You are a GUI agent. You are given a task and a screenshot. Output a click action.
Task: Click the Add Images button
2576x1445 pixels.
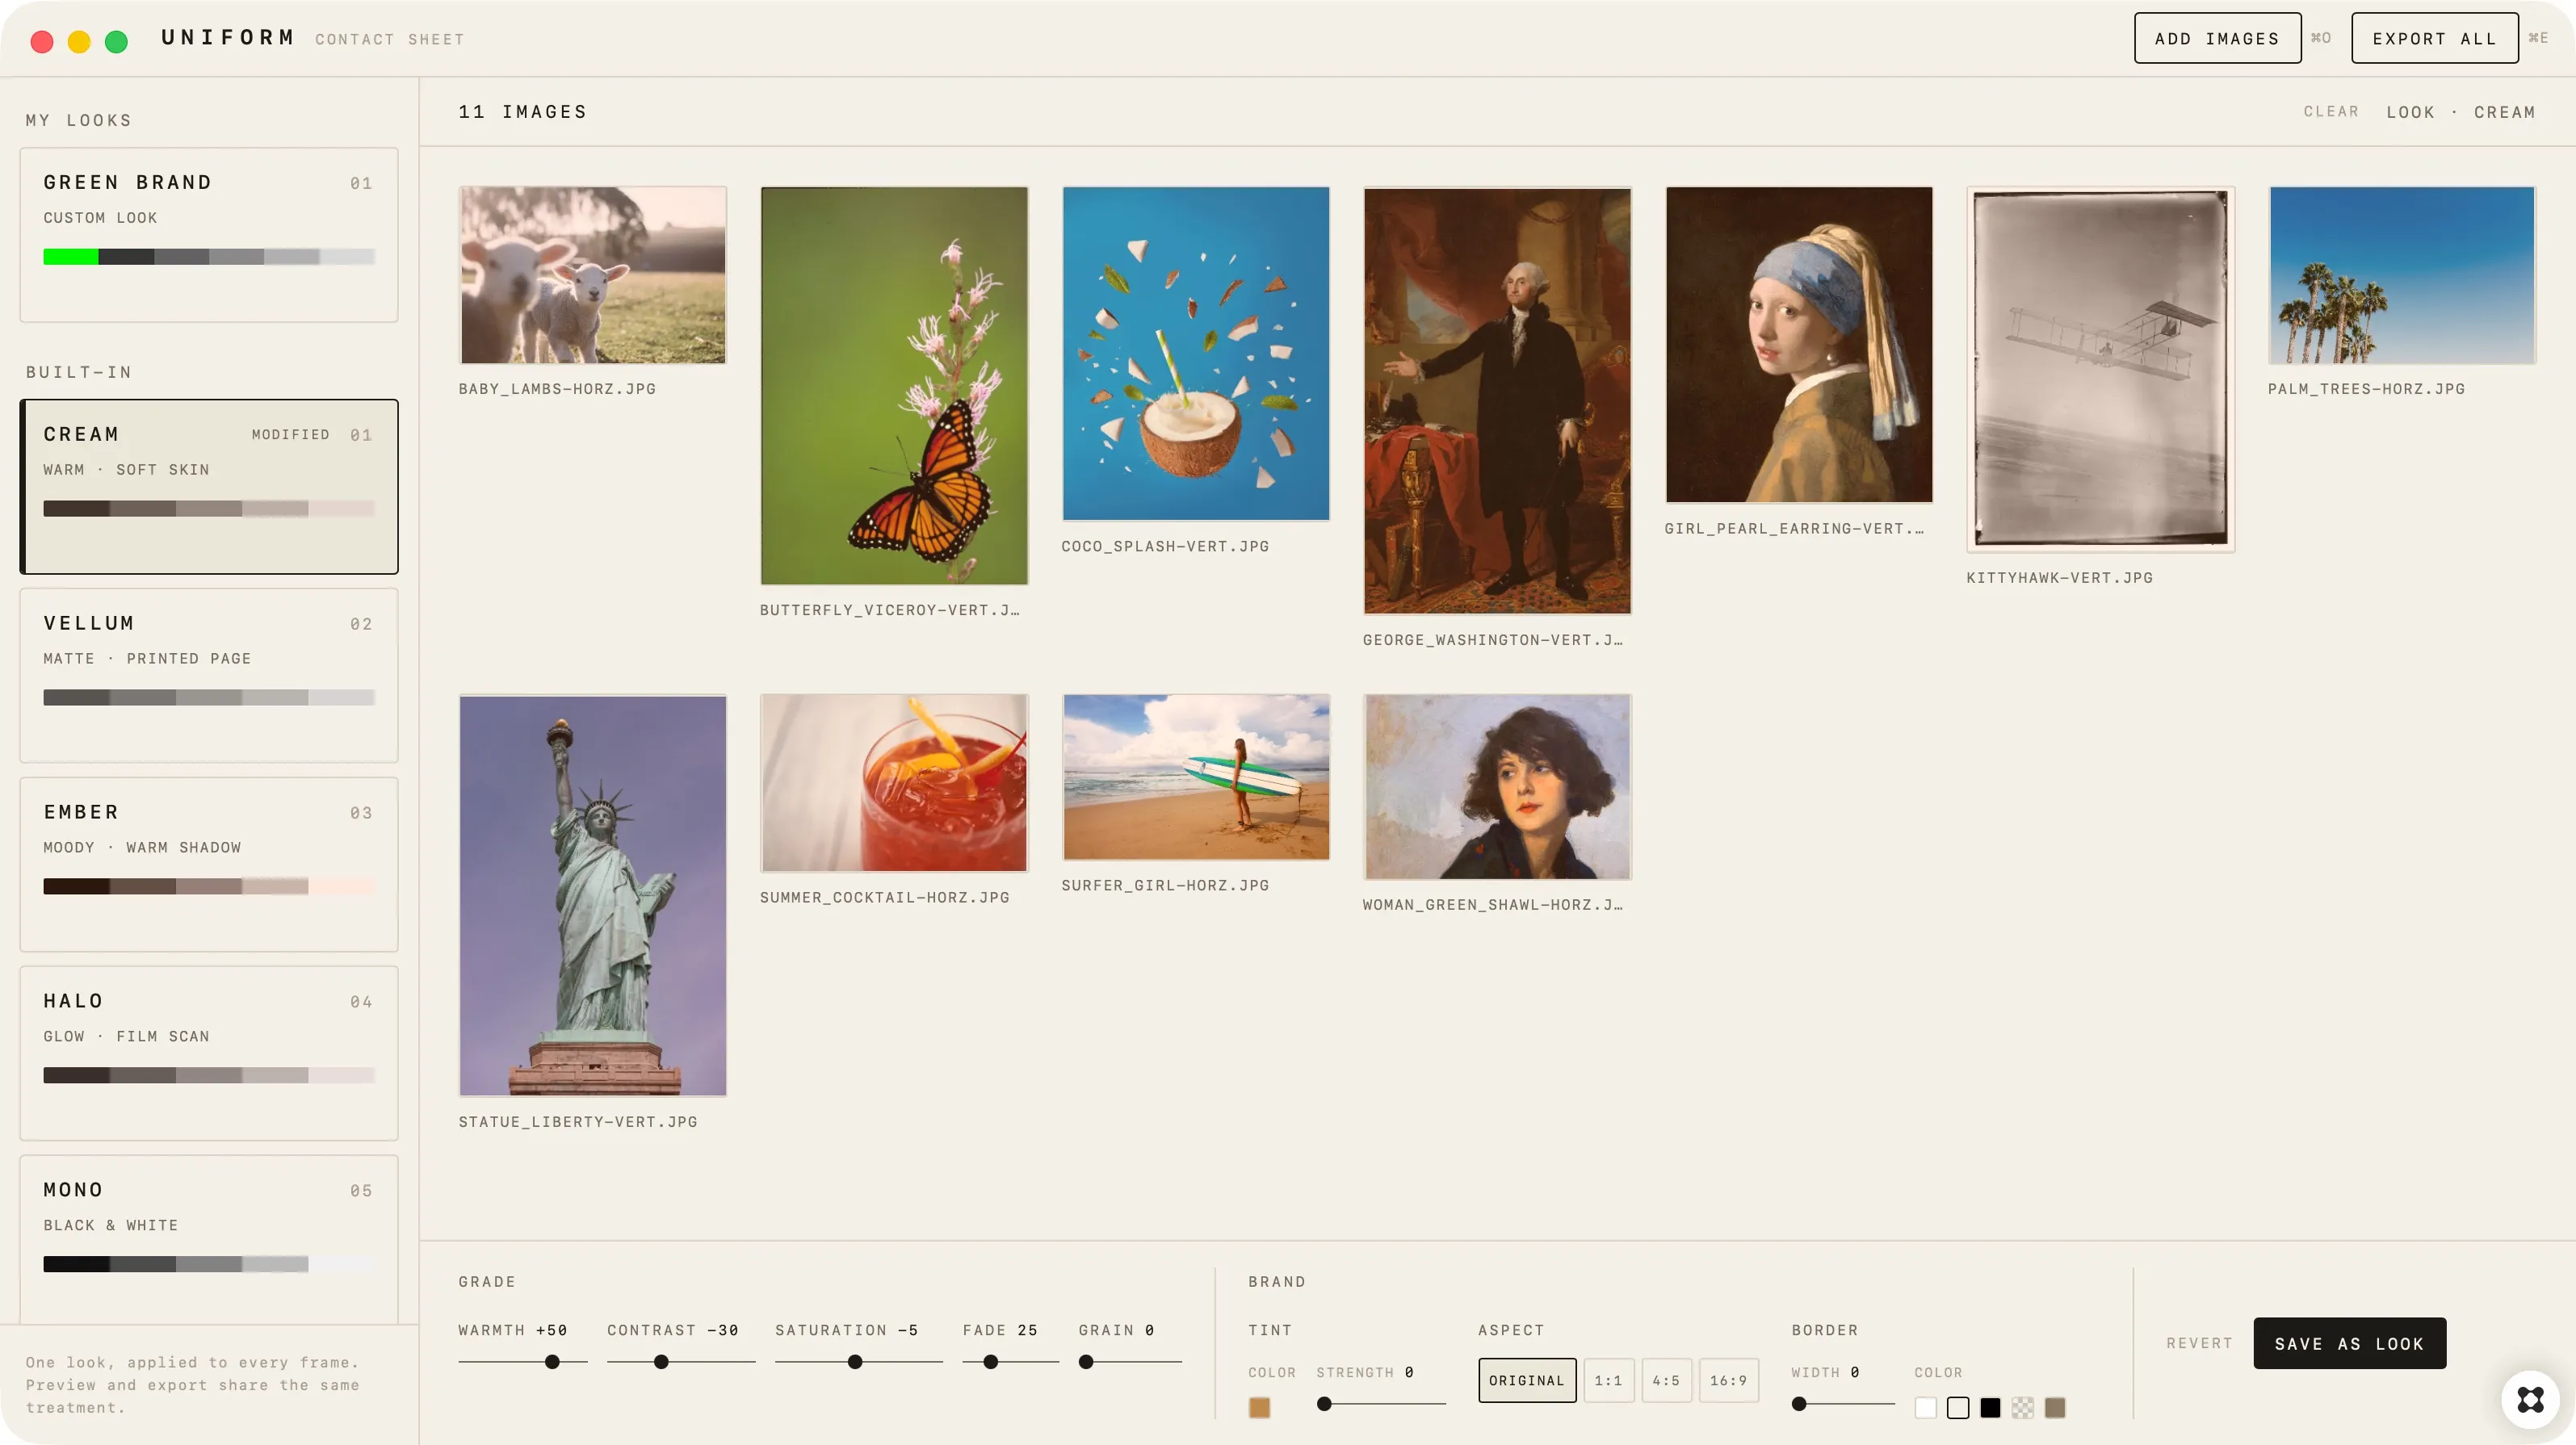pos(2217,38)
